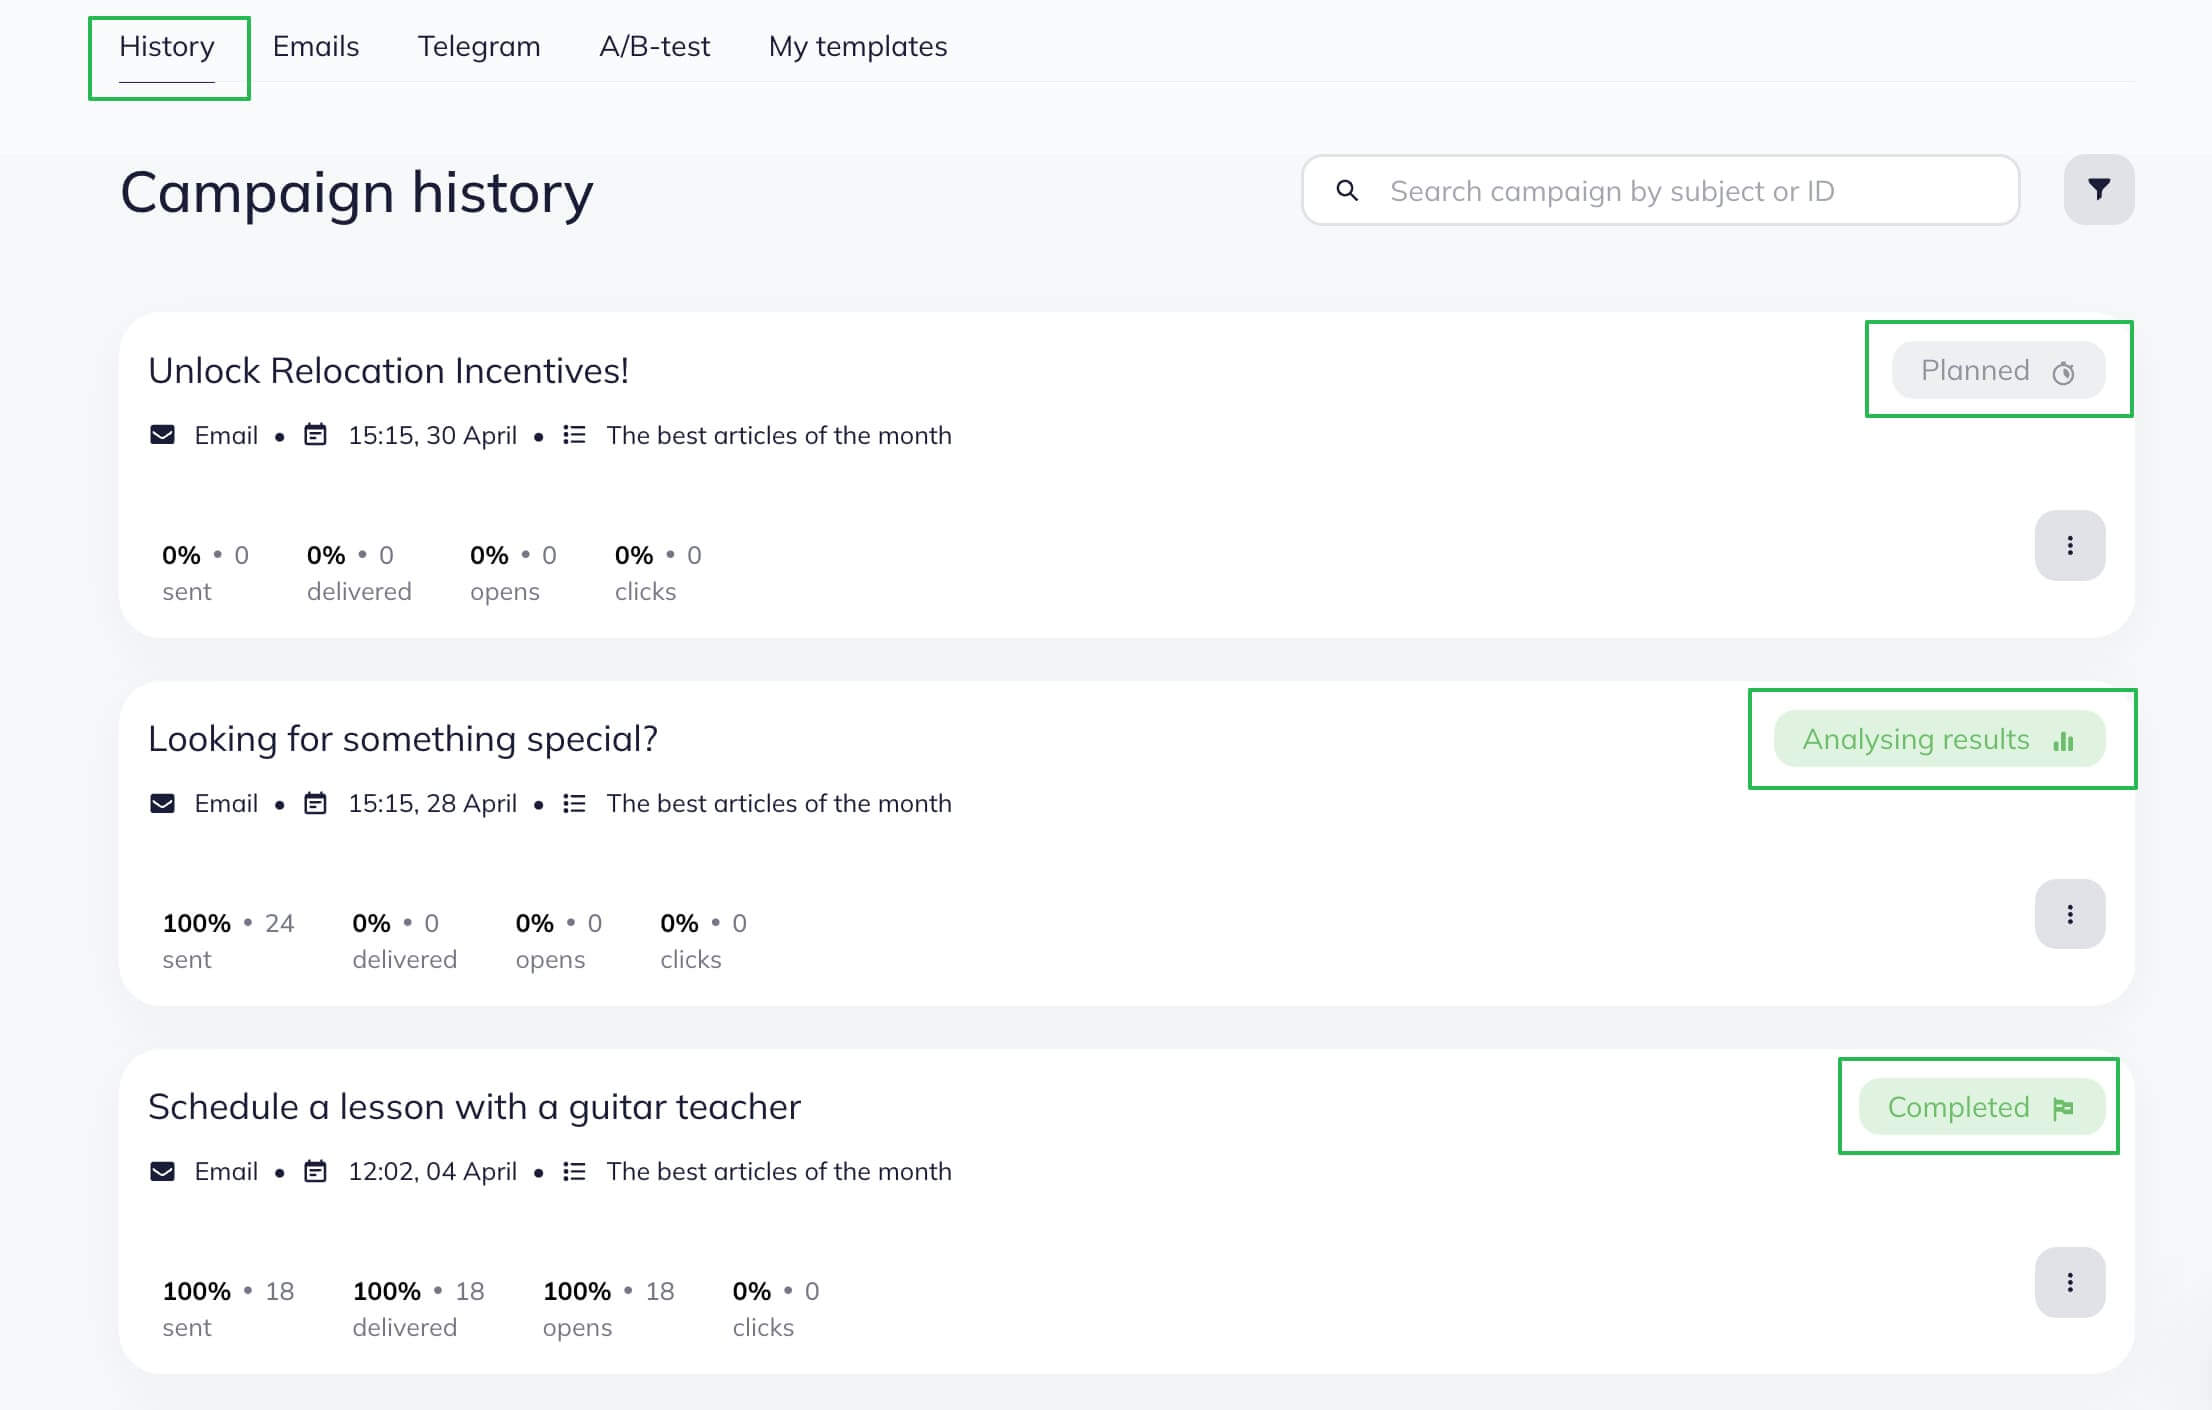
Task: Click the 12:02, 04 April date text
Action: point(432,1171)
